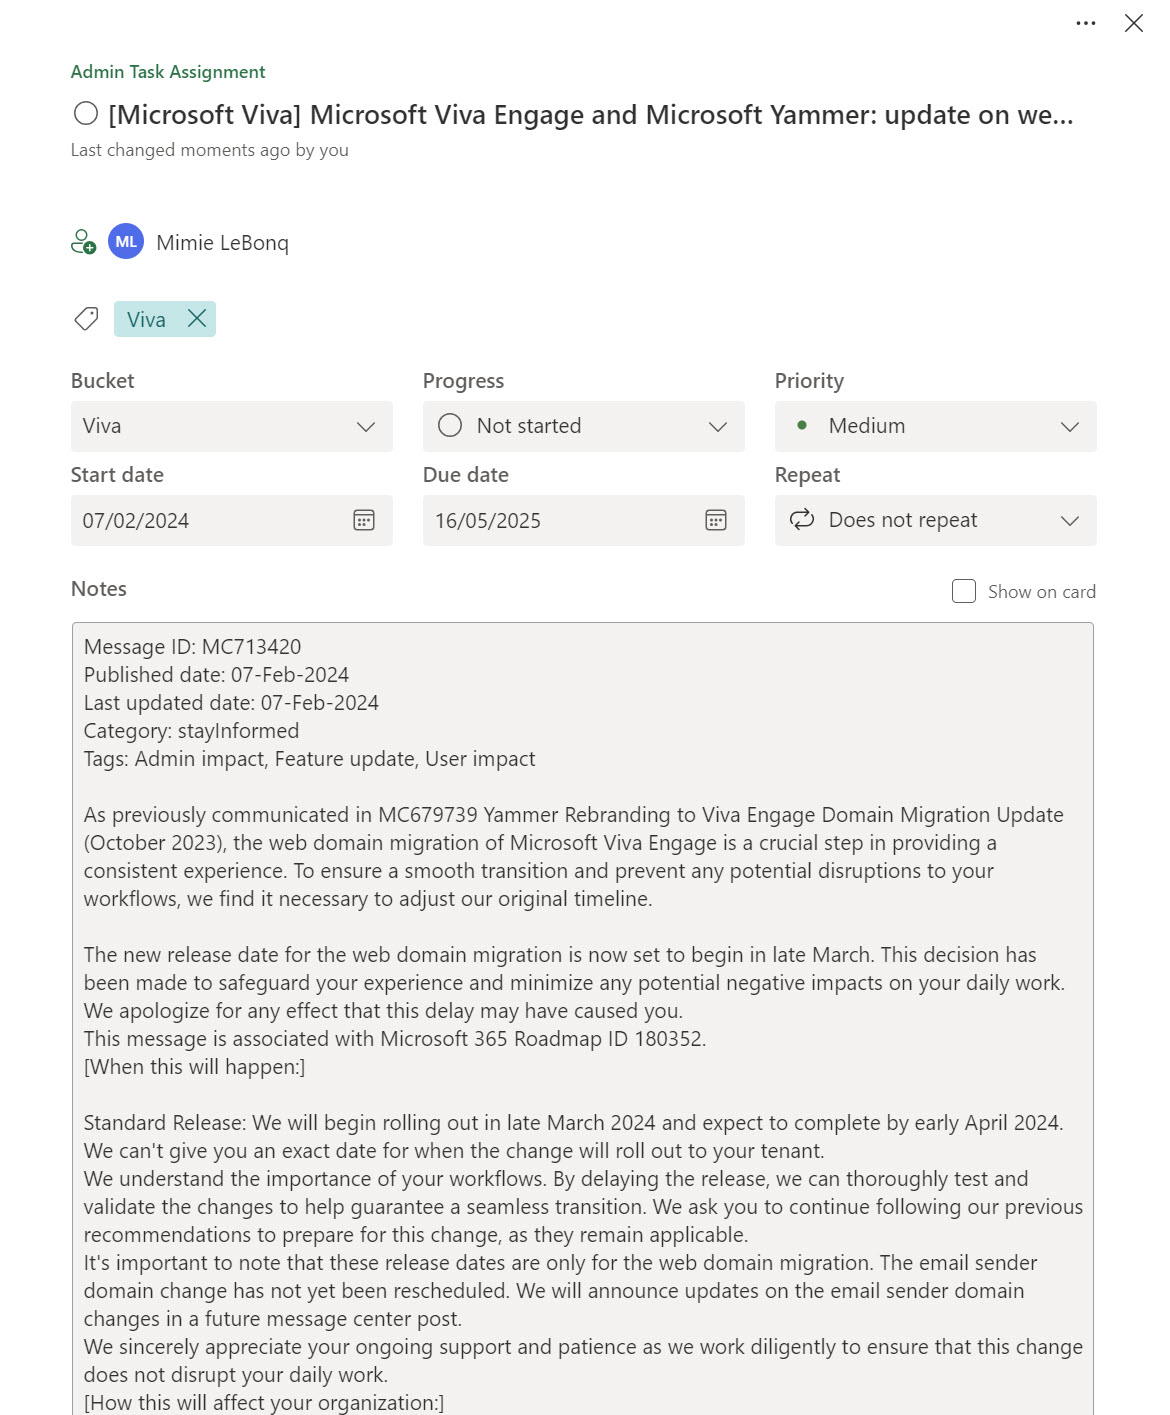This screenshot has width=1170, height=1415.
Task: Change the Medium priority dropdown
Action: (935, 426)
